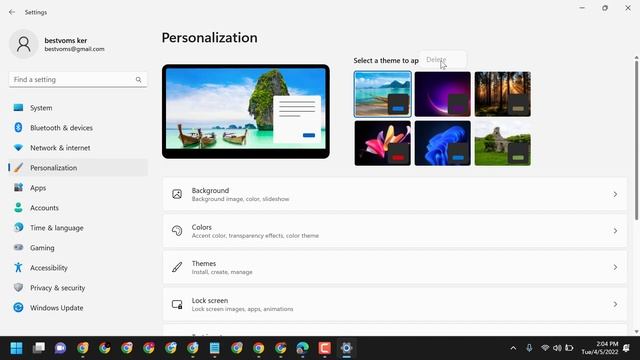Open the Apps category
The width and height of the screenshot is (640, 360).
[78, 188]
